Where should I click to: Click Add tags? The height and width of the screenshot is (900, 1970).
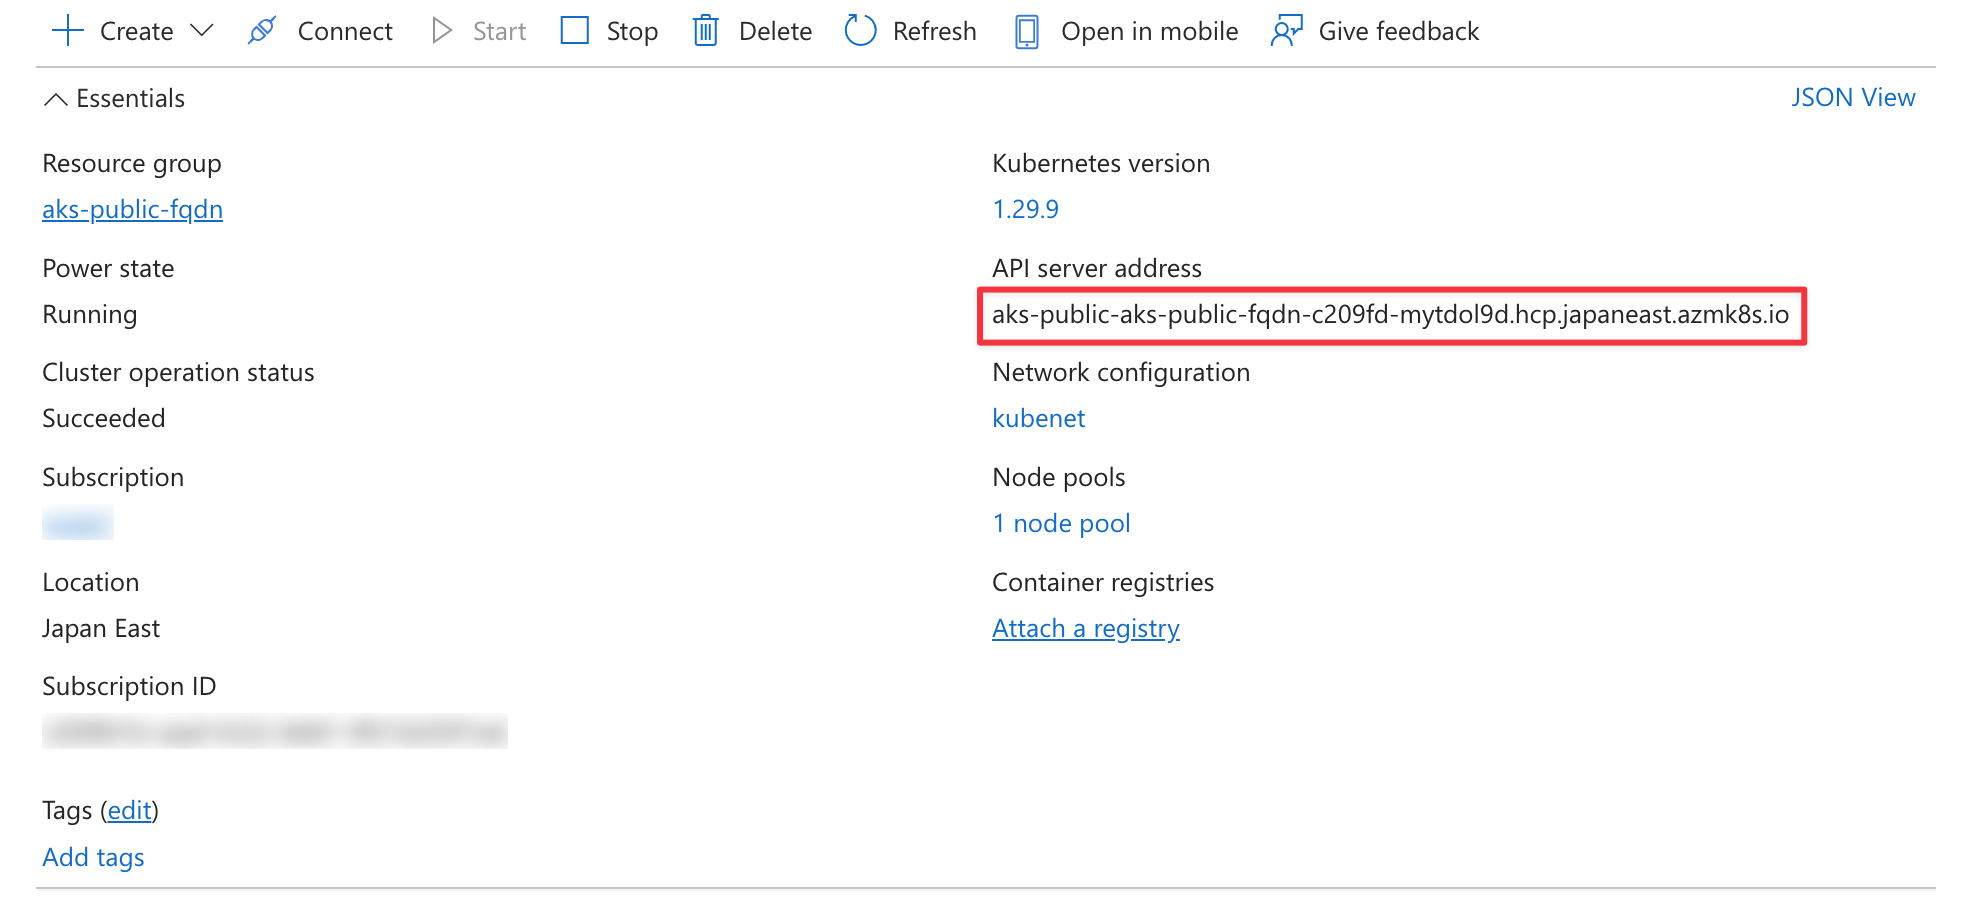[93, 857]
